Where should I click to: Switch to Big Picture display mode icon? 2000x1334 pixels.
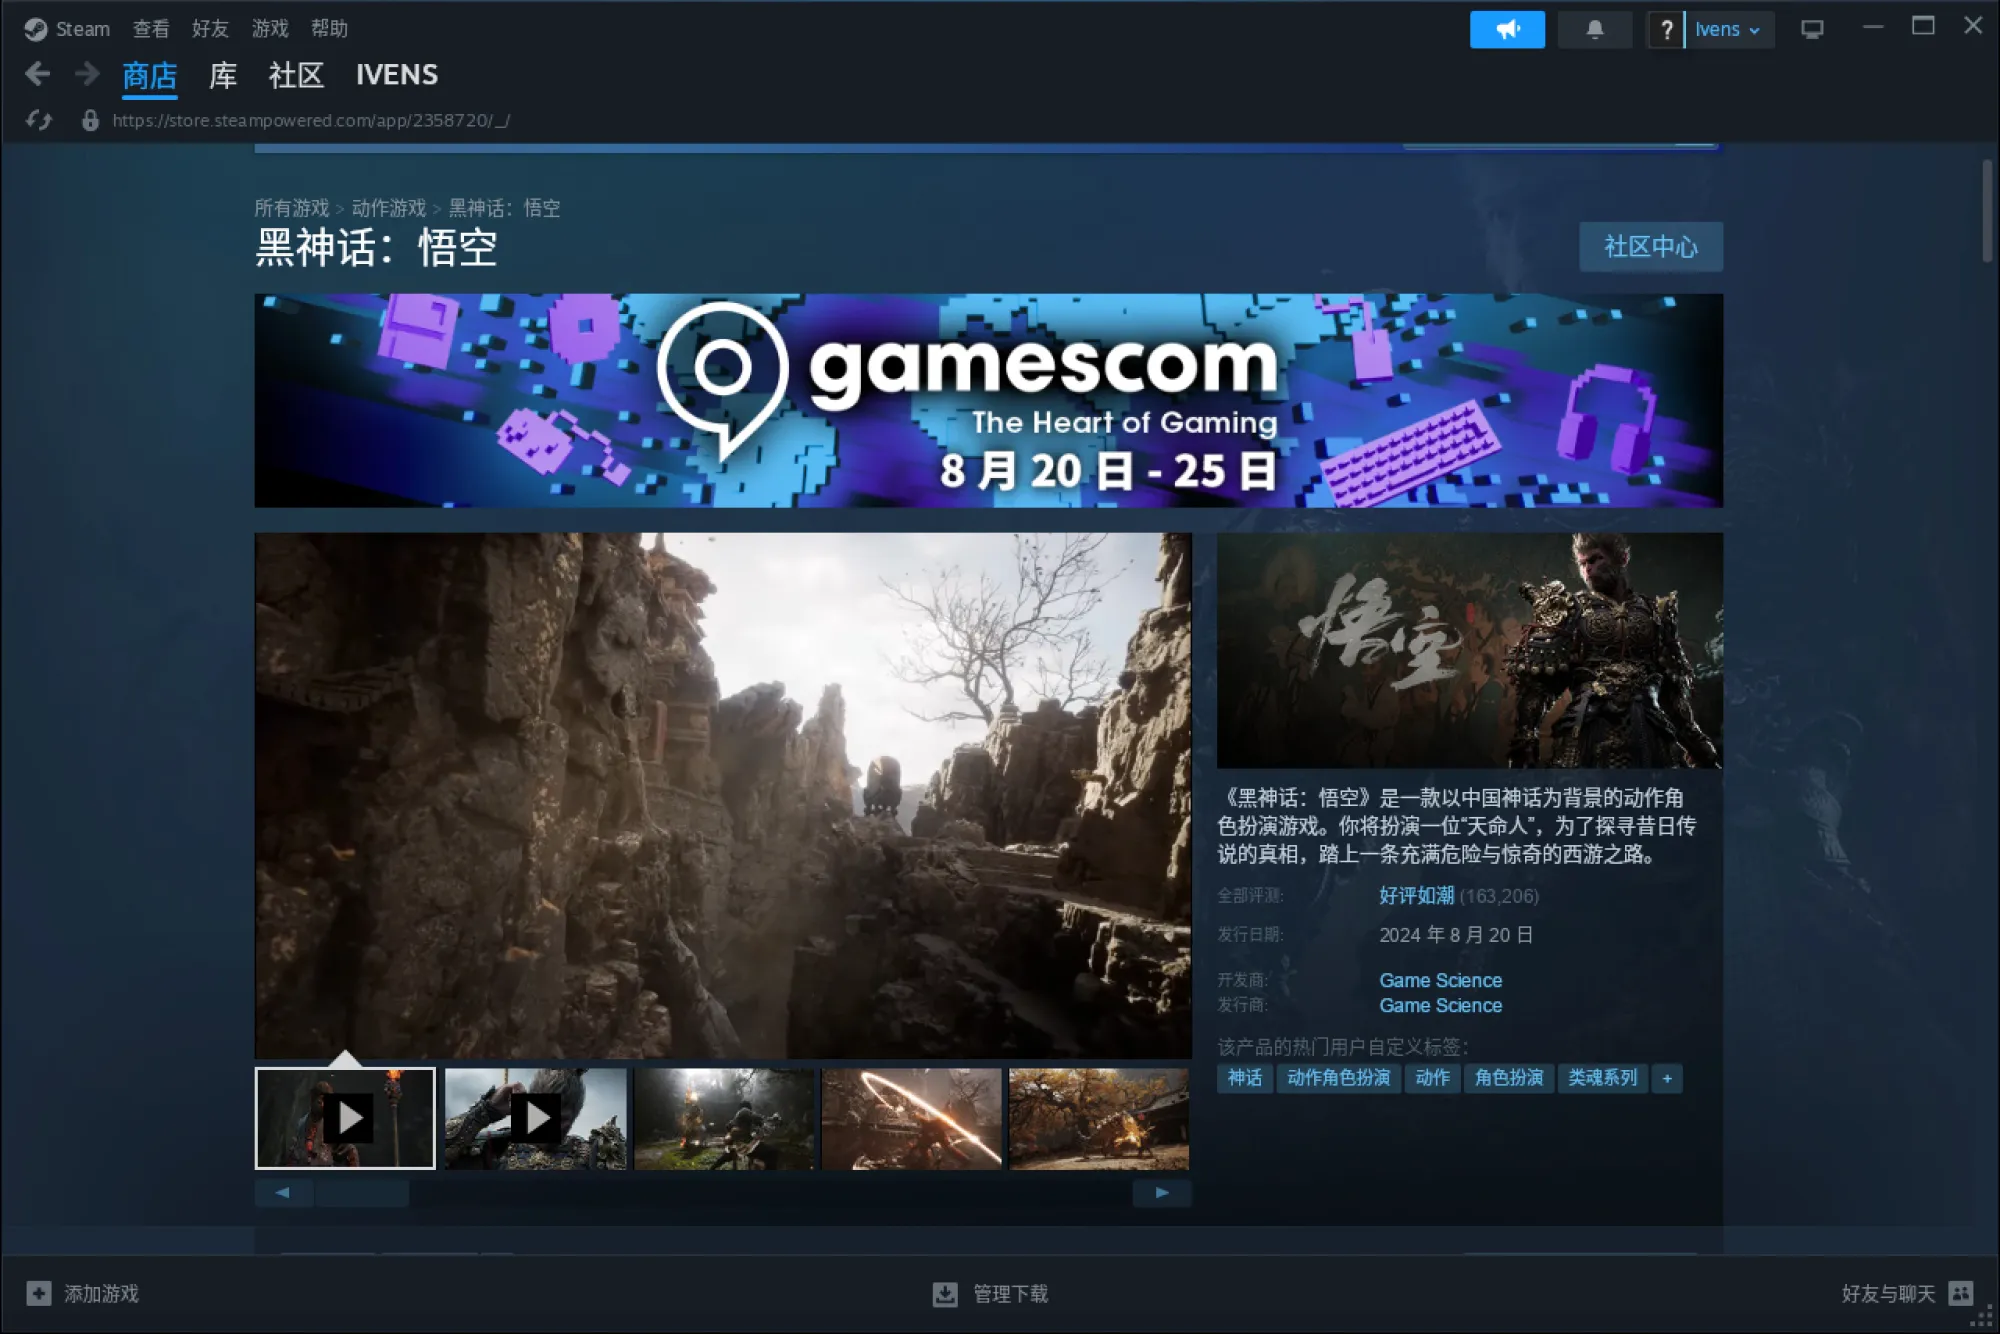pos(1812,30)
